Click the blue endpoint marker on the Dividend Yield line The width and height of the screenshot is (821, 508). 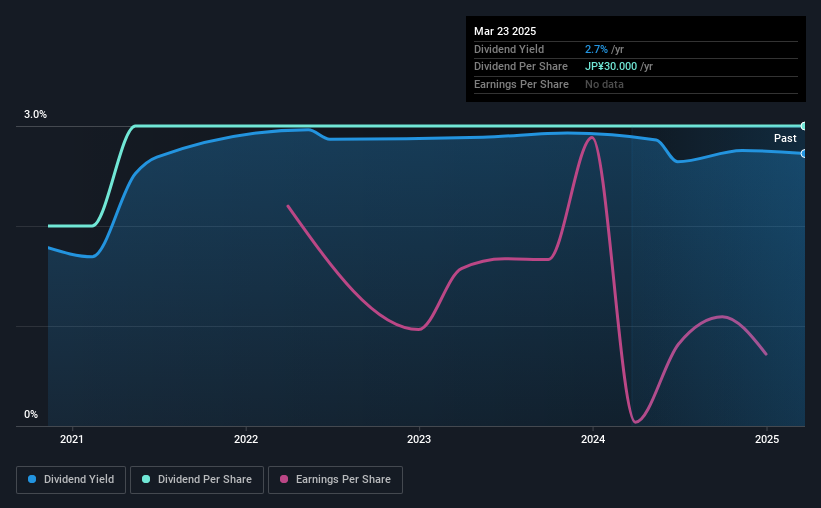tap(804, 153)
